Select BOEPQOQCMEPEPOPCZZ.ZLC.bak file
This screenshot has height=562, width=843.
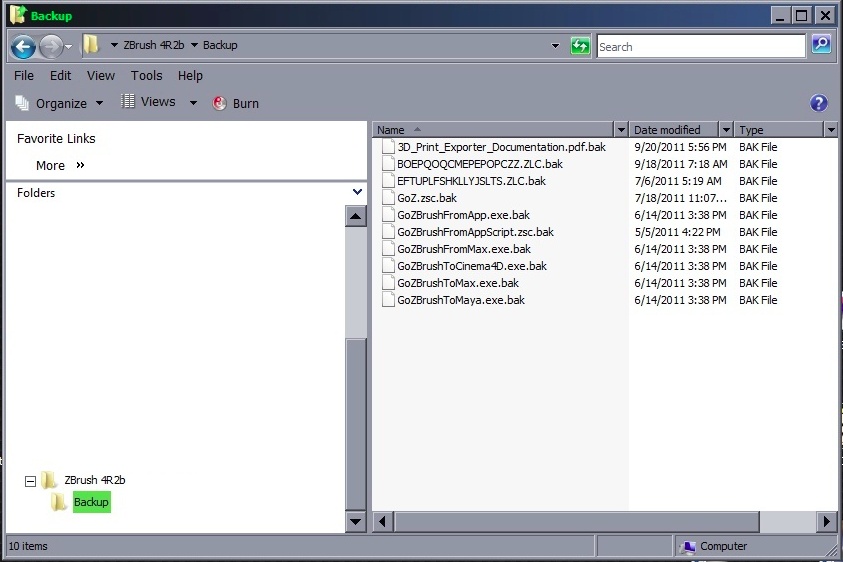tap(480, 164)
